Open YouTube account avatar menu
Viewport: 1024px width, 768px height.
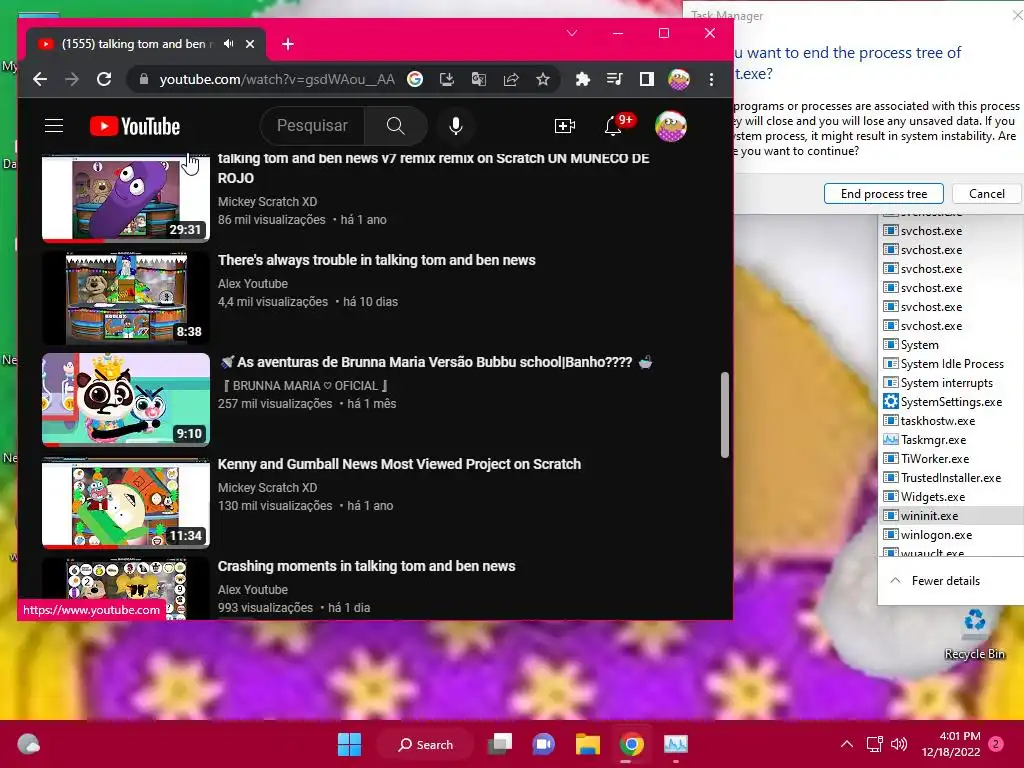point(671,126)
